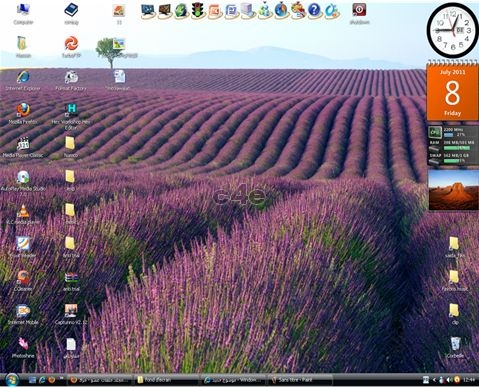
Task: Click the volume speaker tray icon
Action: tap(449, 380)
